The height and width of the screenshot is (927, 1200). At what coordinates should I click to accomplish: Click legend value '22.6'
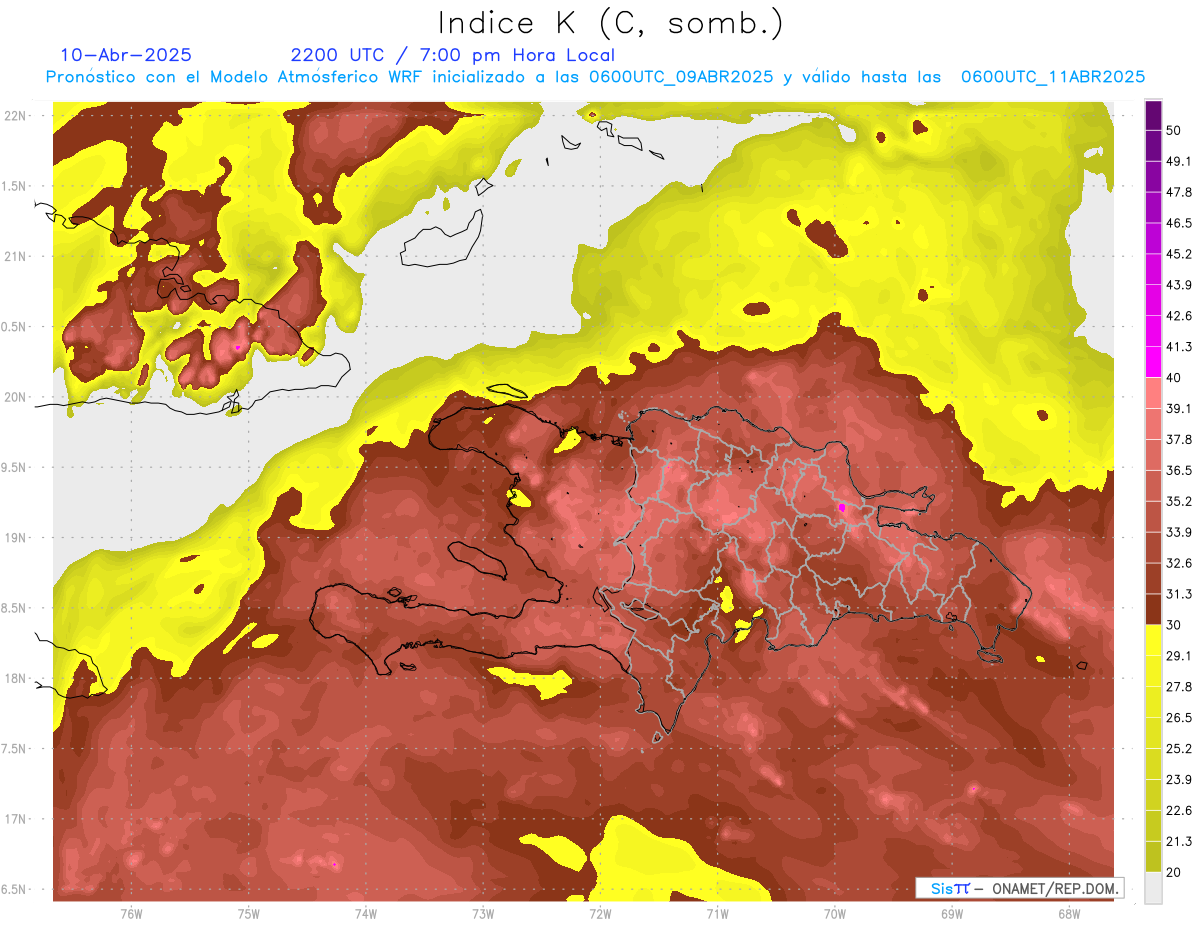tap(1179, 811)
